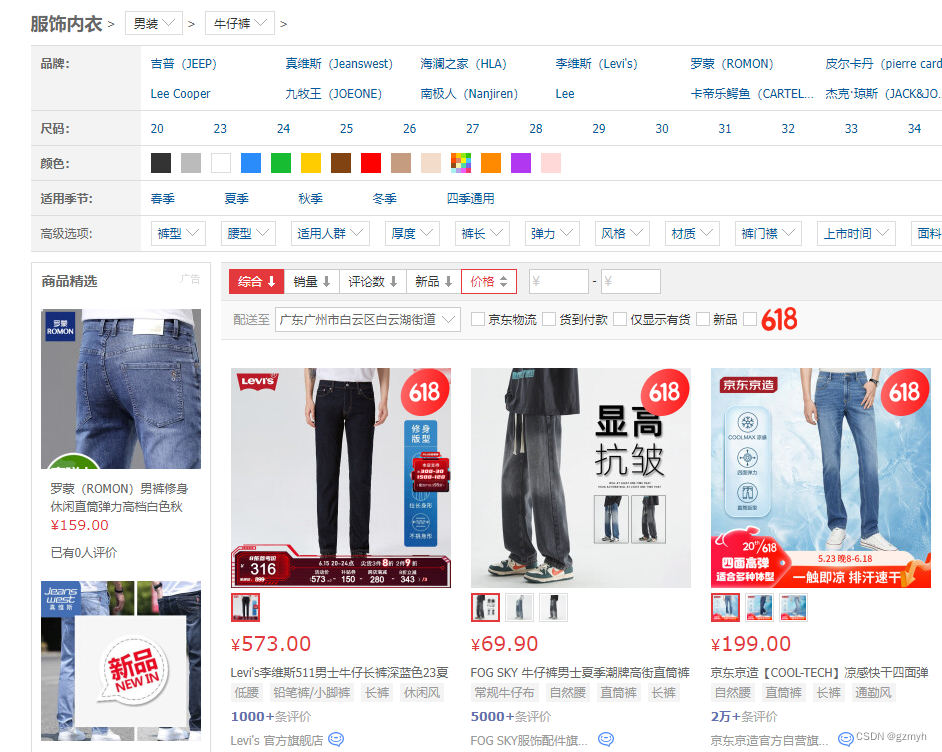The width and height of the screenshot is (942, 752).
Task: Enable the 仅显示有货 checkbox
Action: point(620,319)
